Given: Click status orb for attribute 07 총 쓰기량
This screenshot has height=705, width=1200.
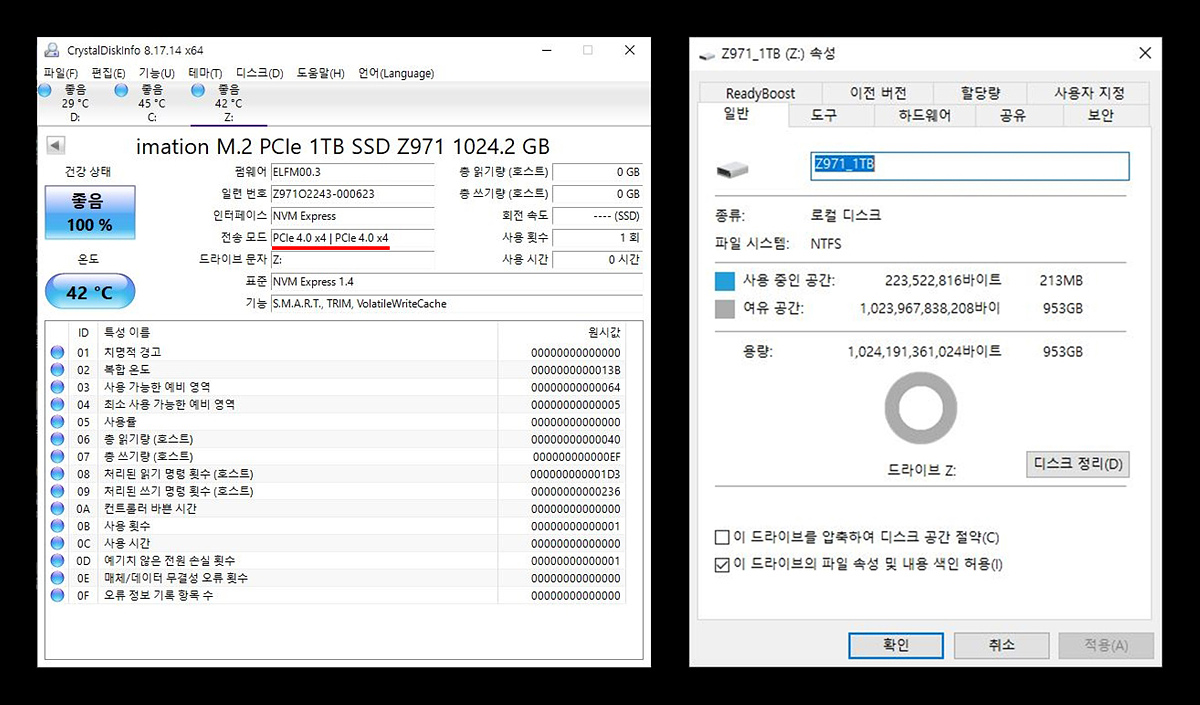Looking at the screenshot, I should (x=57, y=457).
